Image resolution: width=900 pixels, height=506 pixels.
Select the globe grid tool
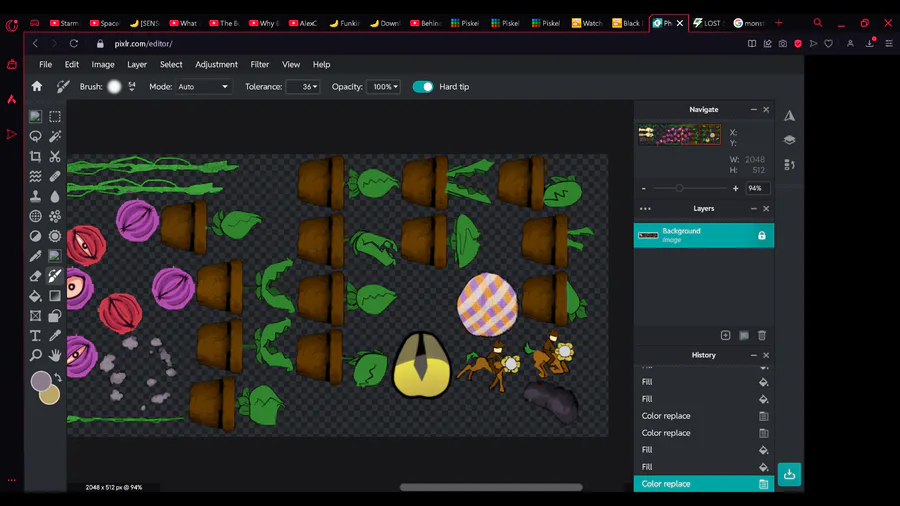[35, 216]
